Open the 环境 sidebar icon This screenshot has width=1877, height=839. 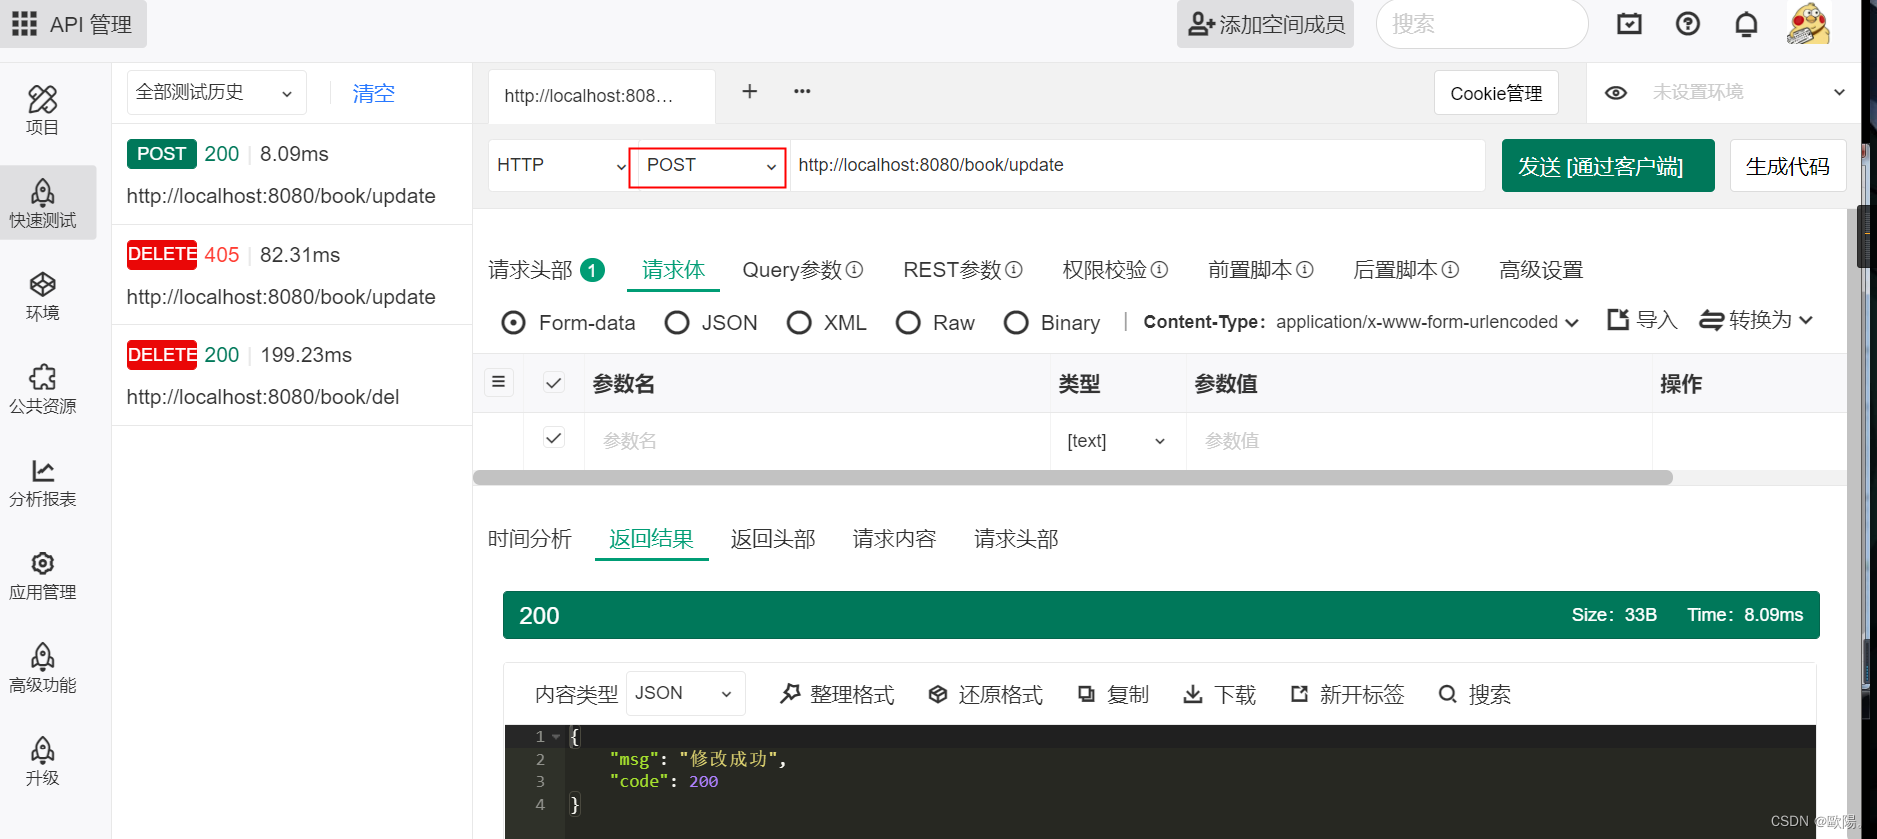pyautogui.click(x=42, y=285)
